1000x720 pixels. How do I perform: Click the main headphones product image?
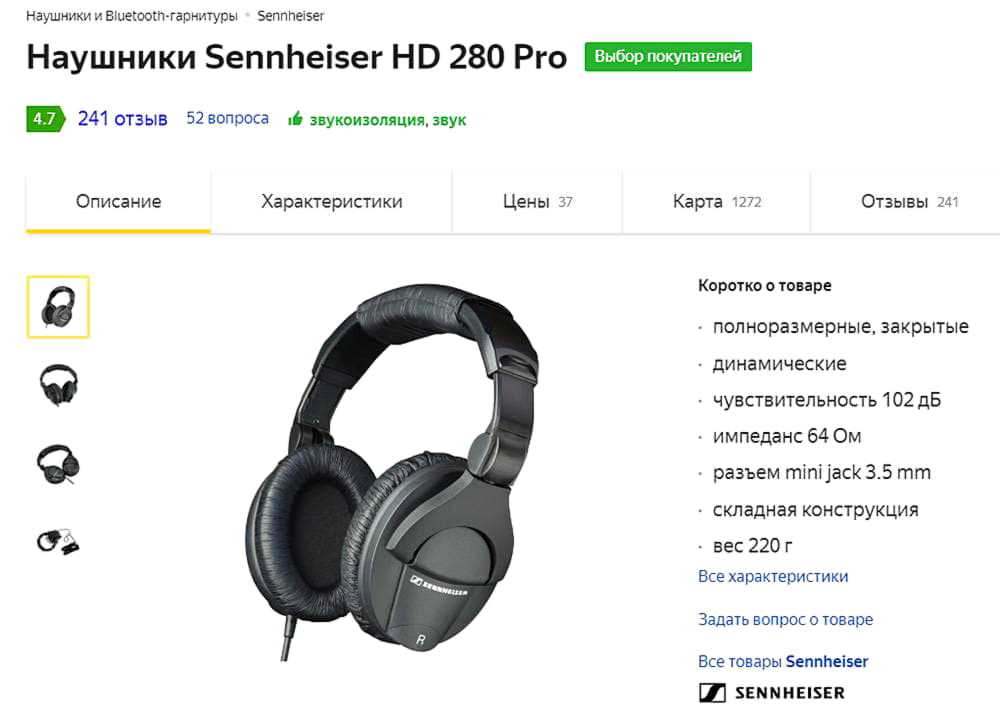pyautogui.click(x=391, y=472)
